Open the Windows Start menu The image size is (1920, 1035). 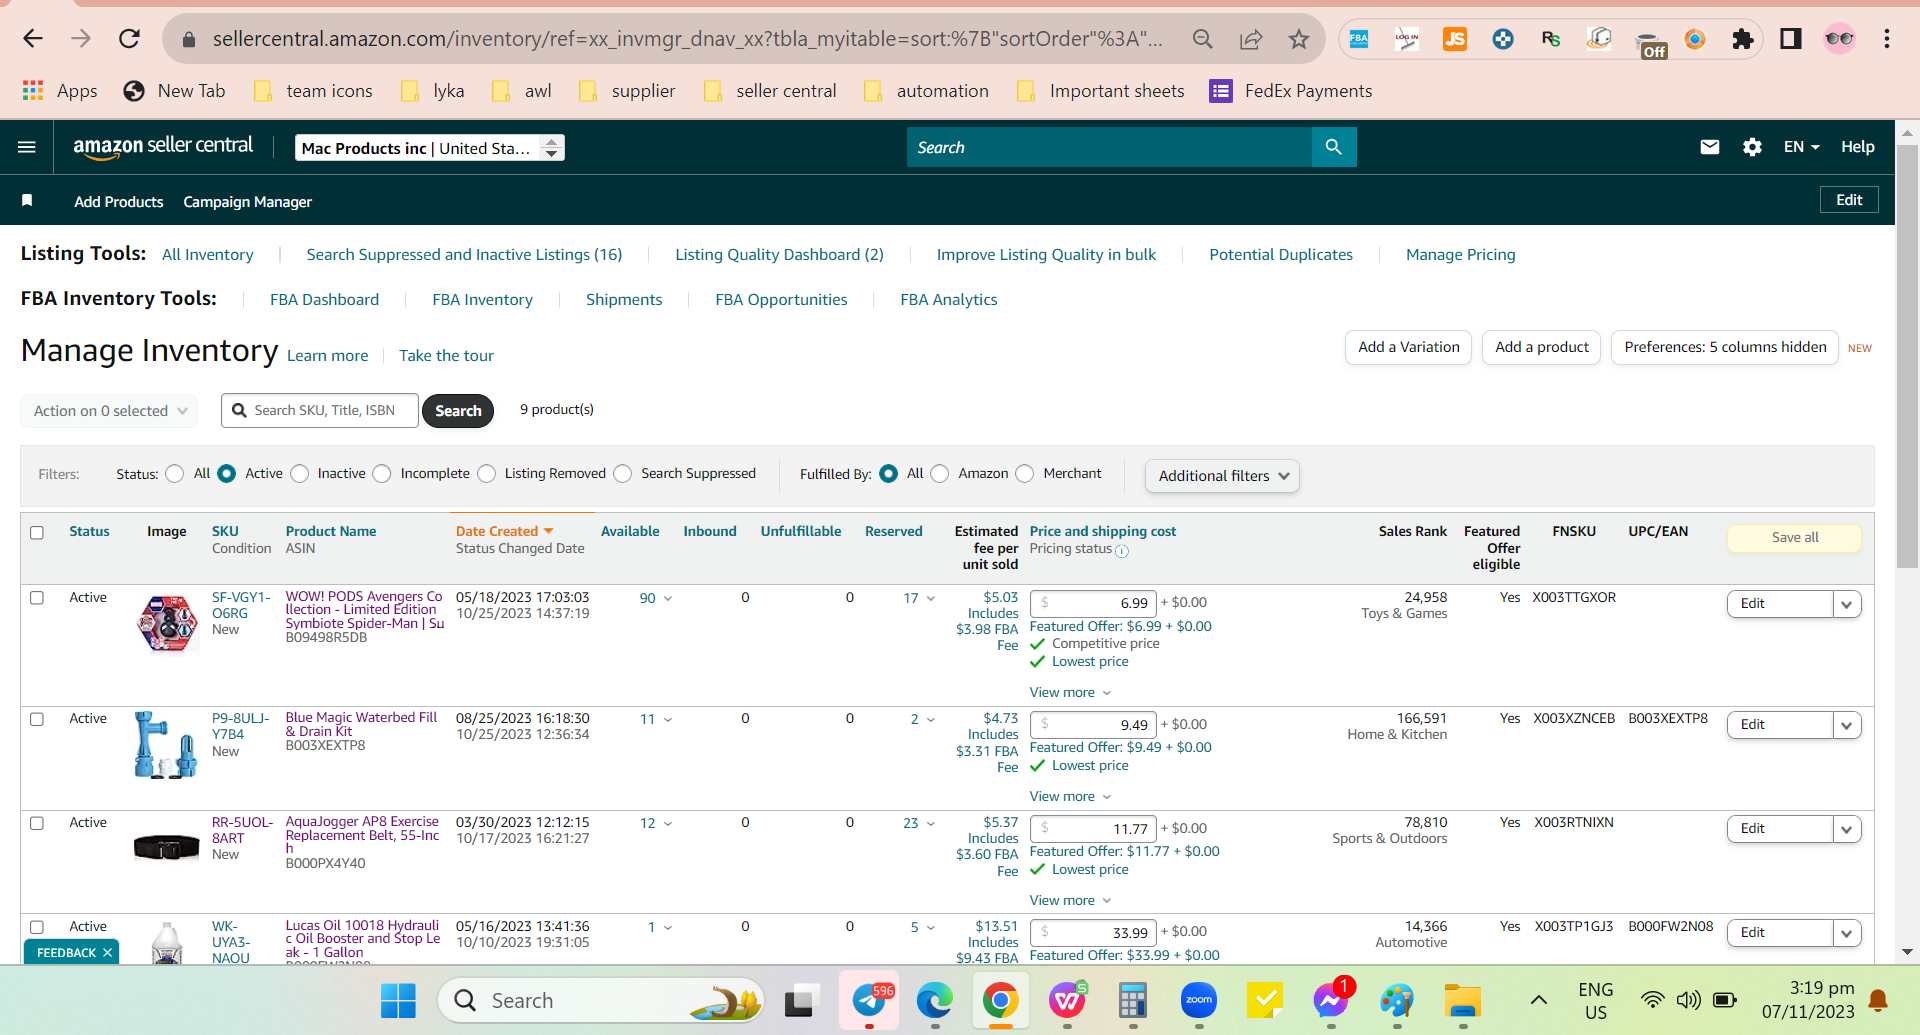coord(398,1000)
